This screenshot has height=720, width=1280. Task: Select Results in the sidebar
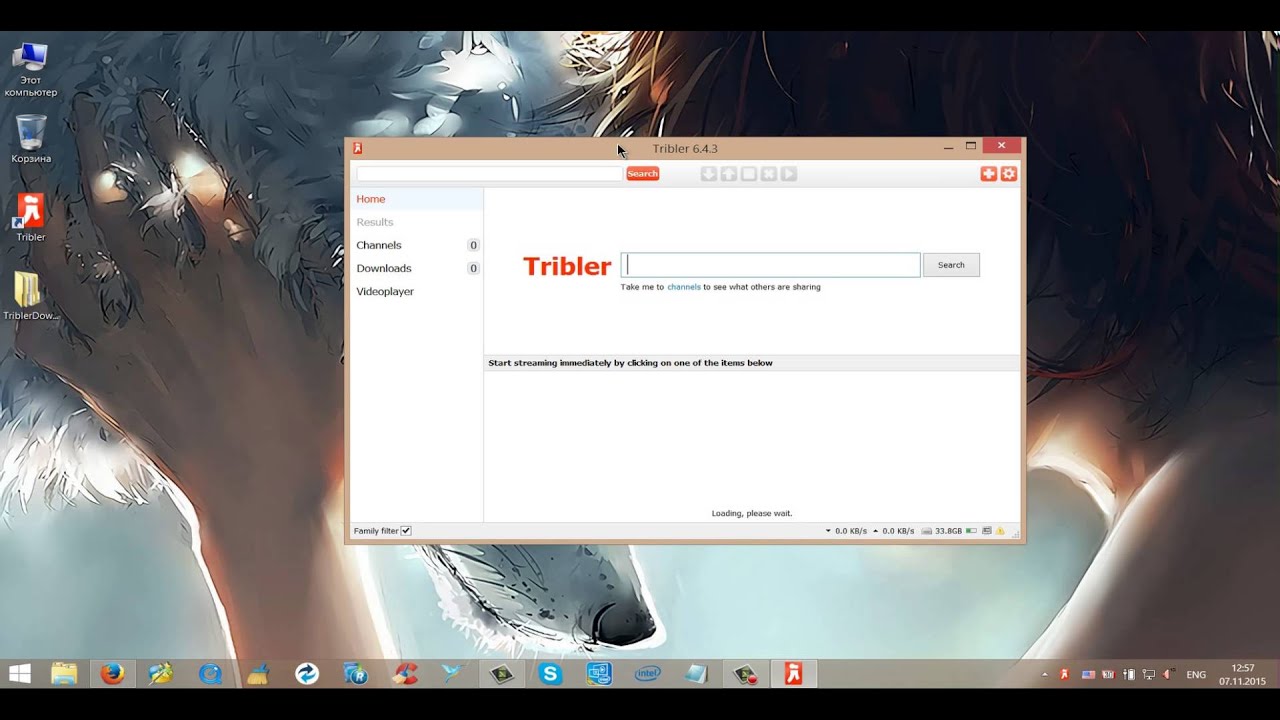[417, 222]
